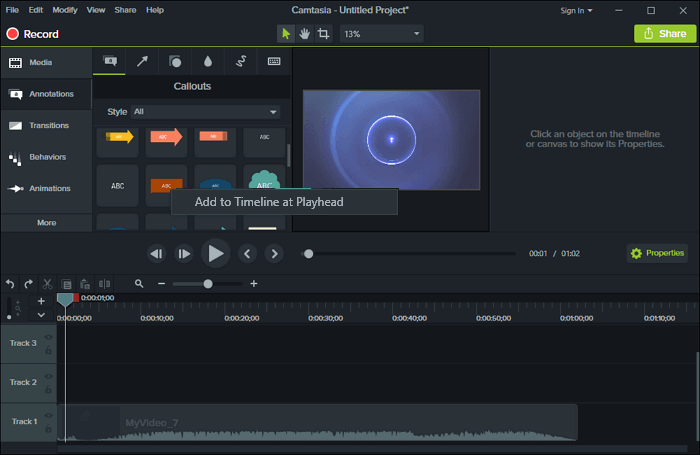Select the arrow Edit mode tool
700x455 pixels.
point(286,34)
